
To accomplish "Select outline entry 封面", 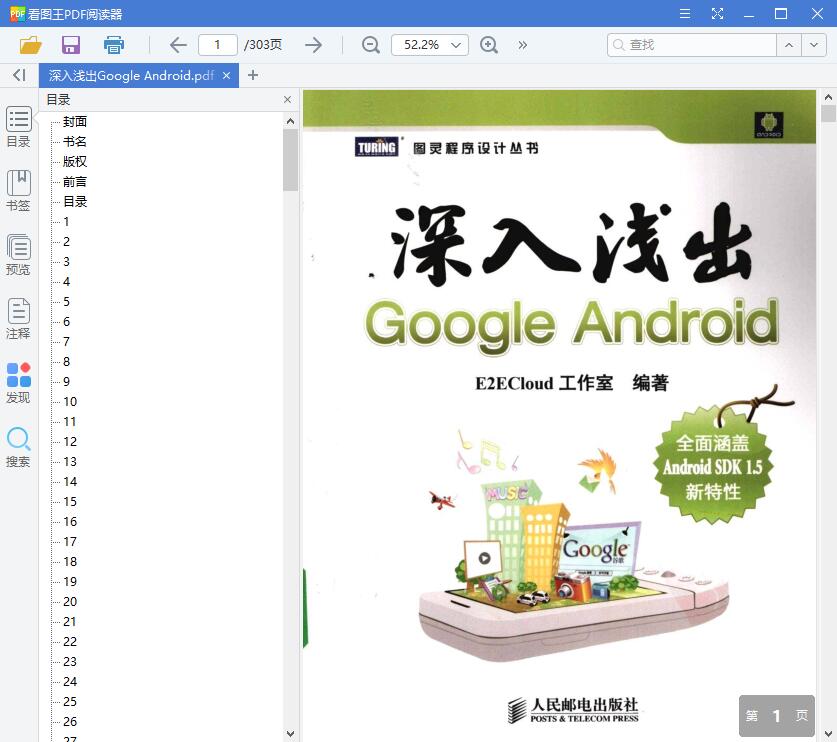I will tap(75, 122).
